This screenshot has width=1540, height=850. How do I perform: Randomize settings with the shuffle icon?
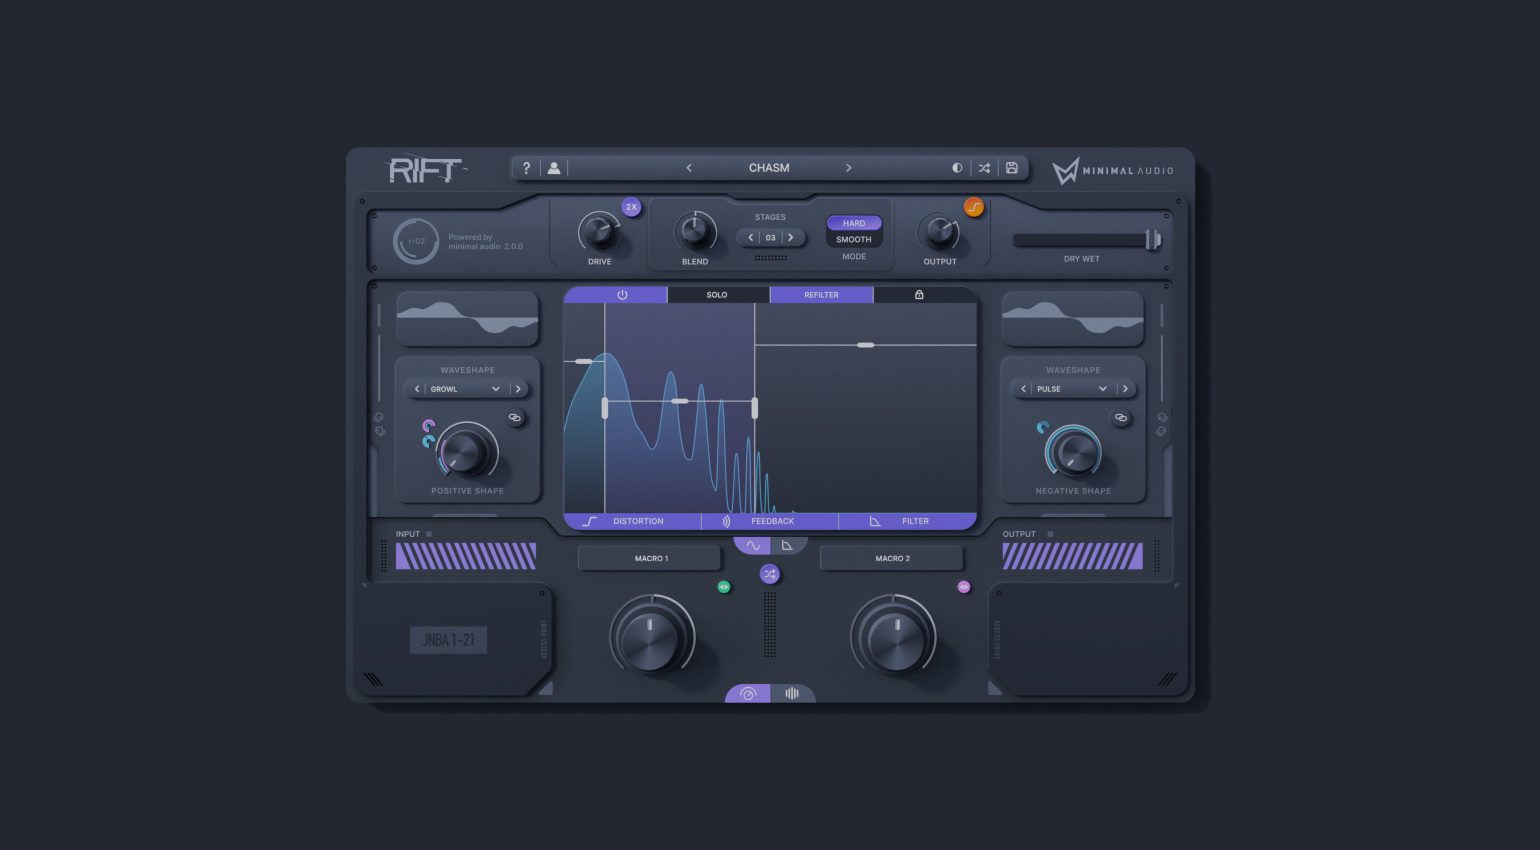(984, 167)
